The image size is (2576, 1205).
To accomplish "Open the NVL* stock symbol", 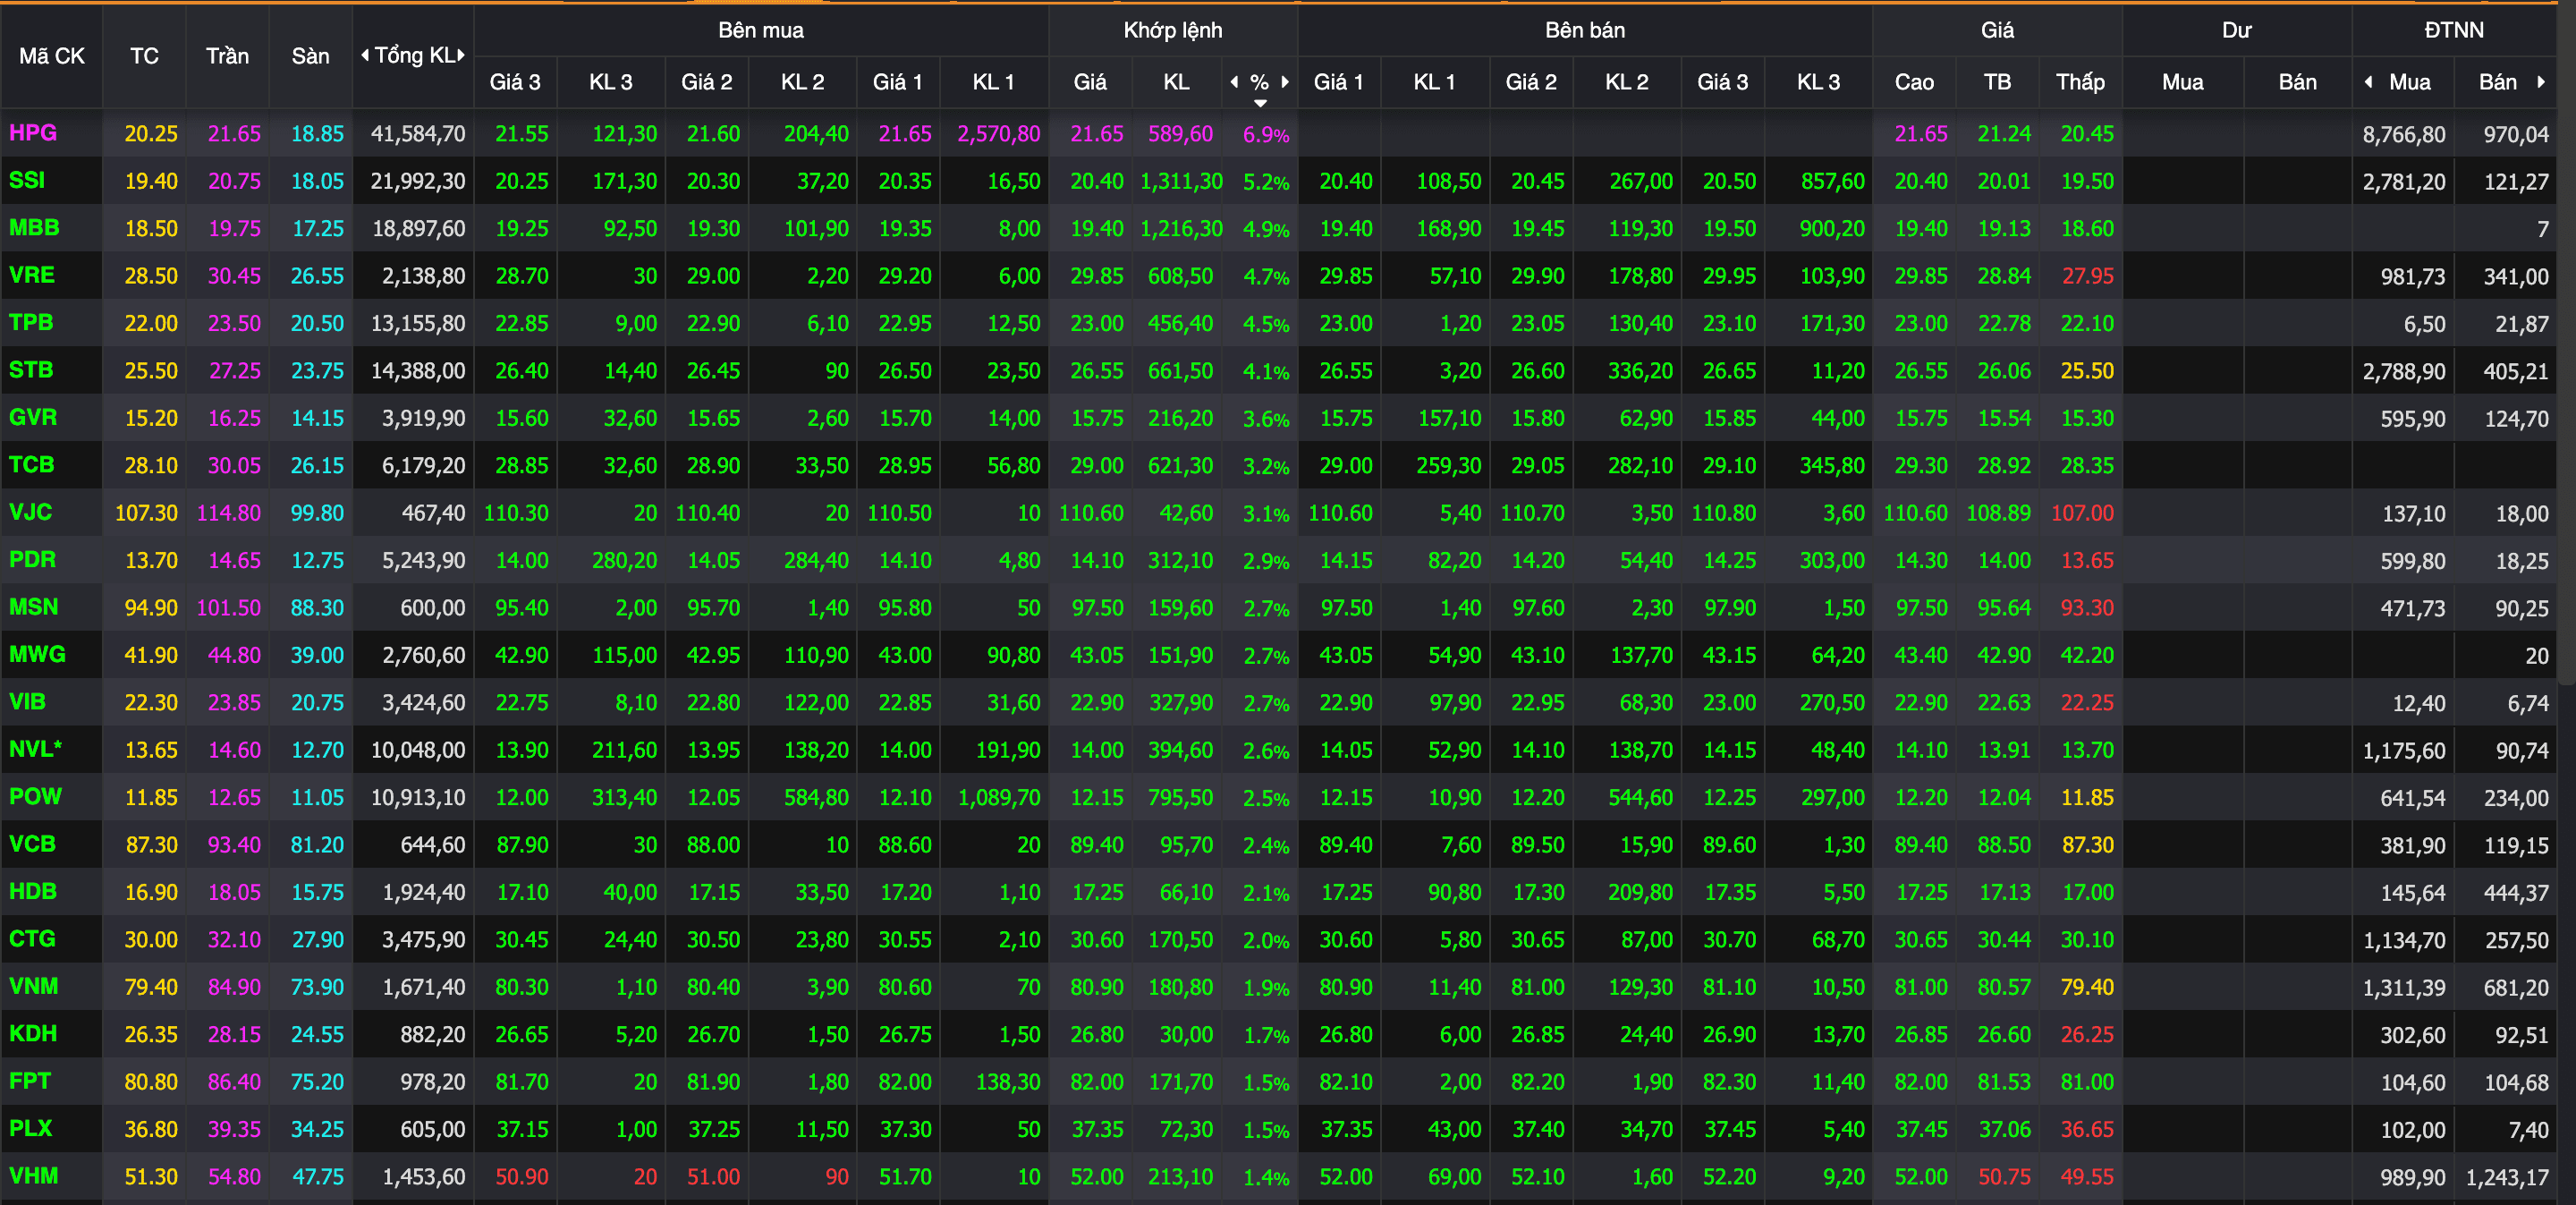I will coord(36,749).
